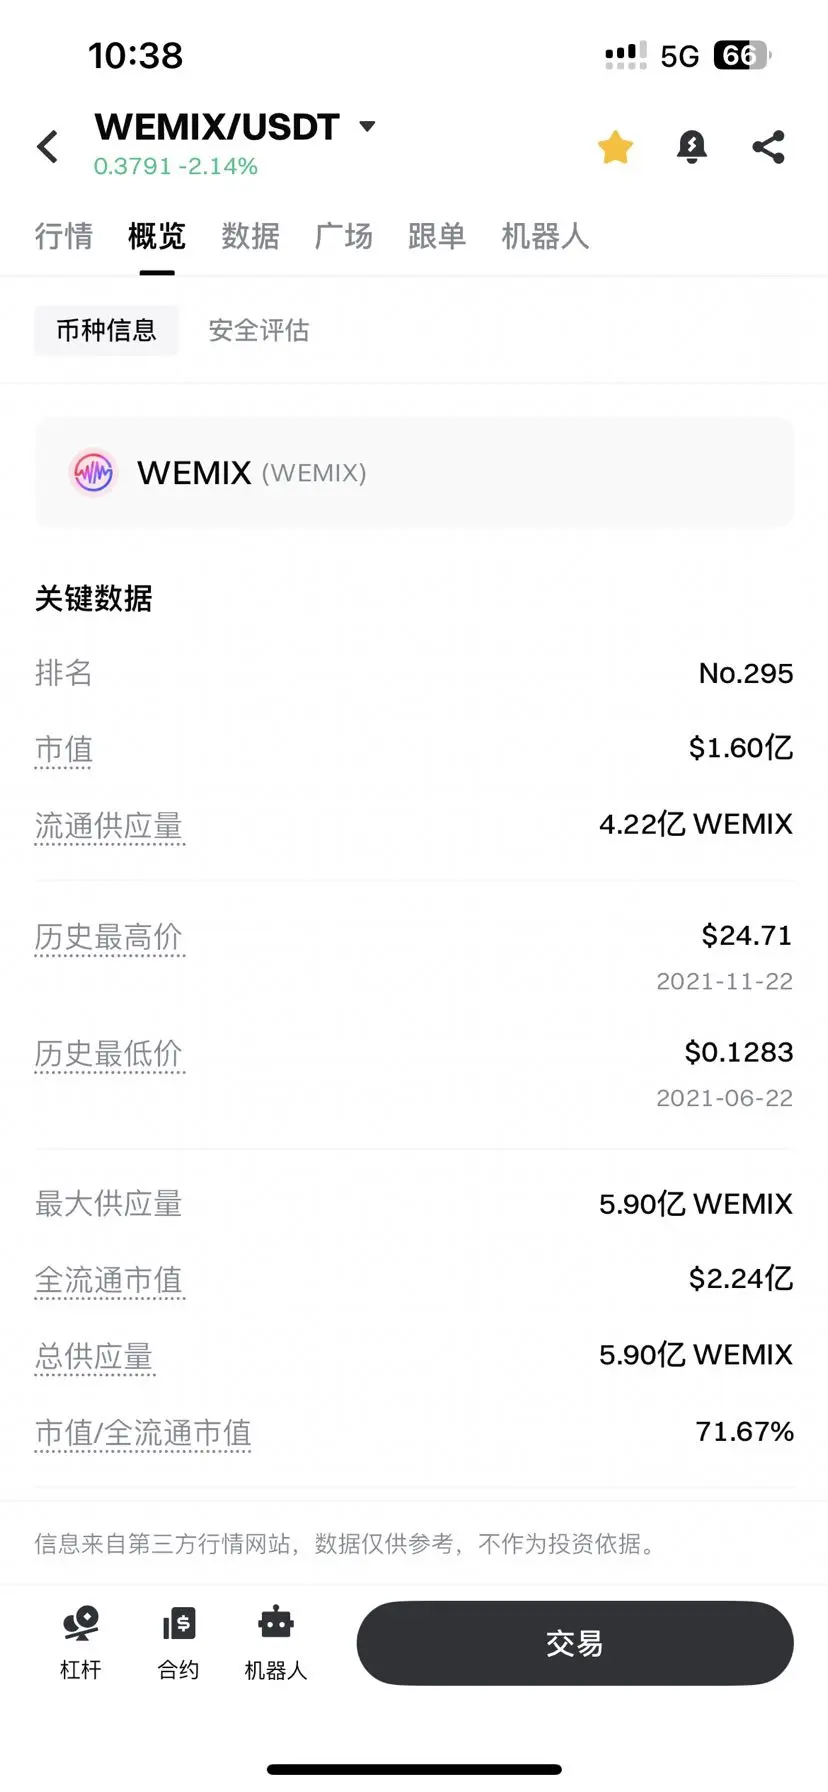Tap the WEMIX coin logo
This screenshot has height=1792, width=828.
click(x=94, y=472)
